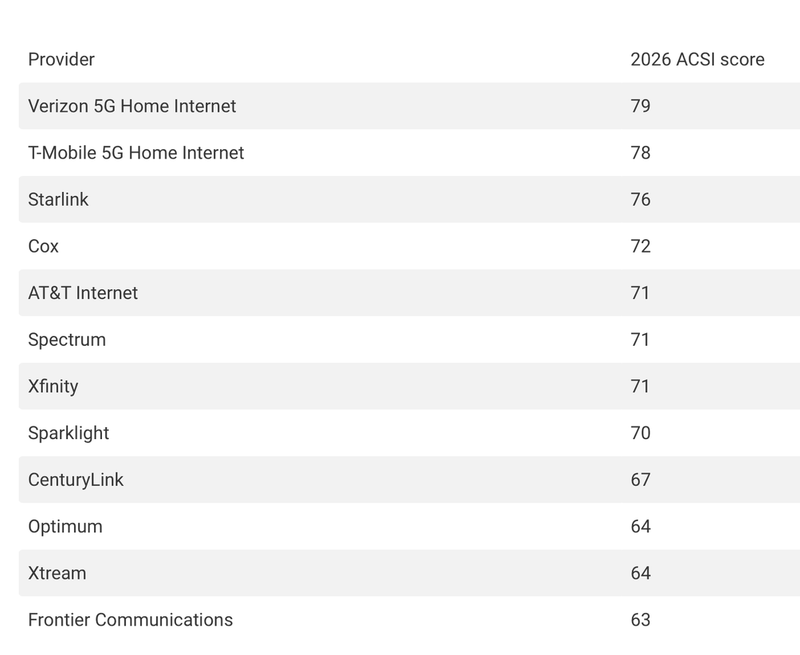Select the Xtream row
800x655 pixels.
(409, 573)
